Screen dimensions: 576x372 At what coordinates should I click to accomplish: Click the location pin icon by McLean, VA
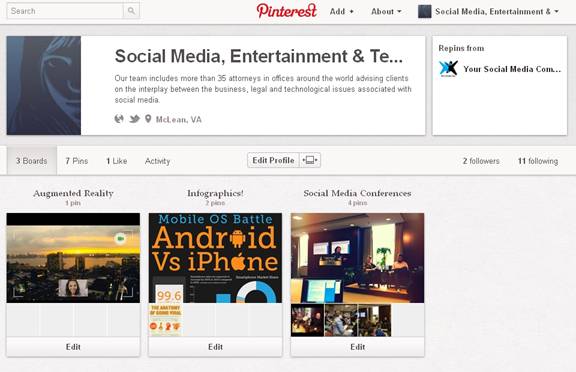click(148, 119)
